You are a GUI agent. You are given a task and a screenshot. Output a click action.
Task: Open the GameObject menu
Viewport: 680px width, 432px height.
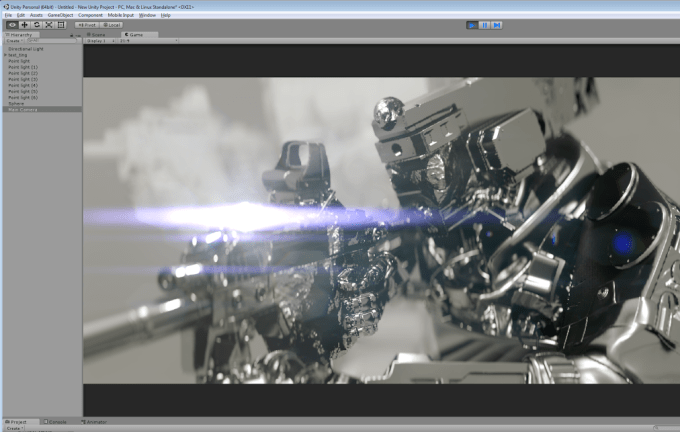[59, 15]
